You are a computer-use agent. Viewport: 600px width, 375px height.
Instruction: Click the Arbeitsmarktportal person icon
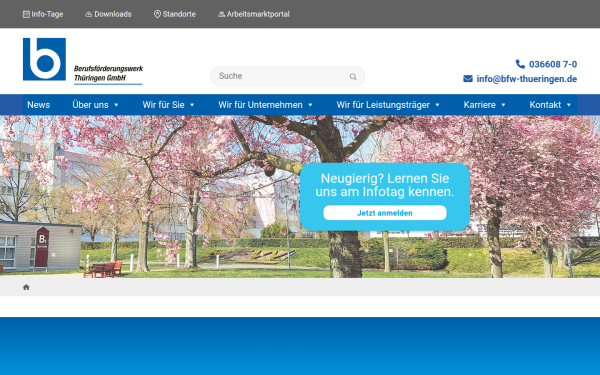coord(221,14)
